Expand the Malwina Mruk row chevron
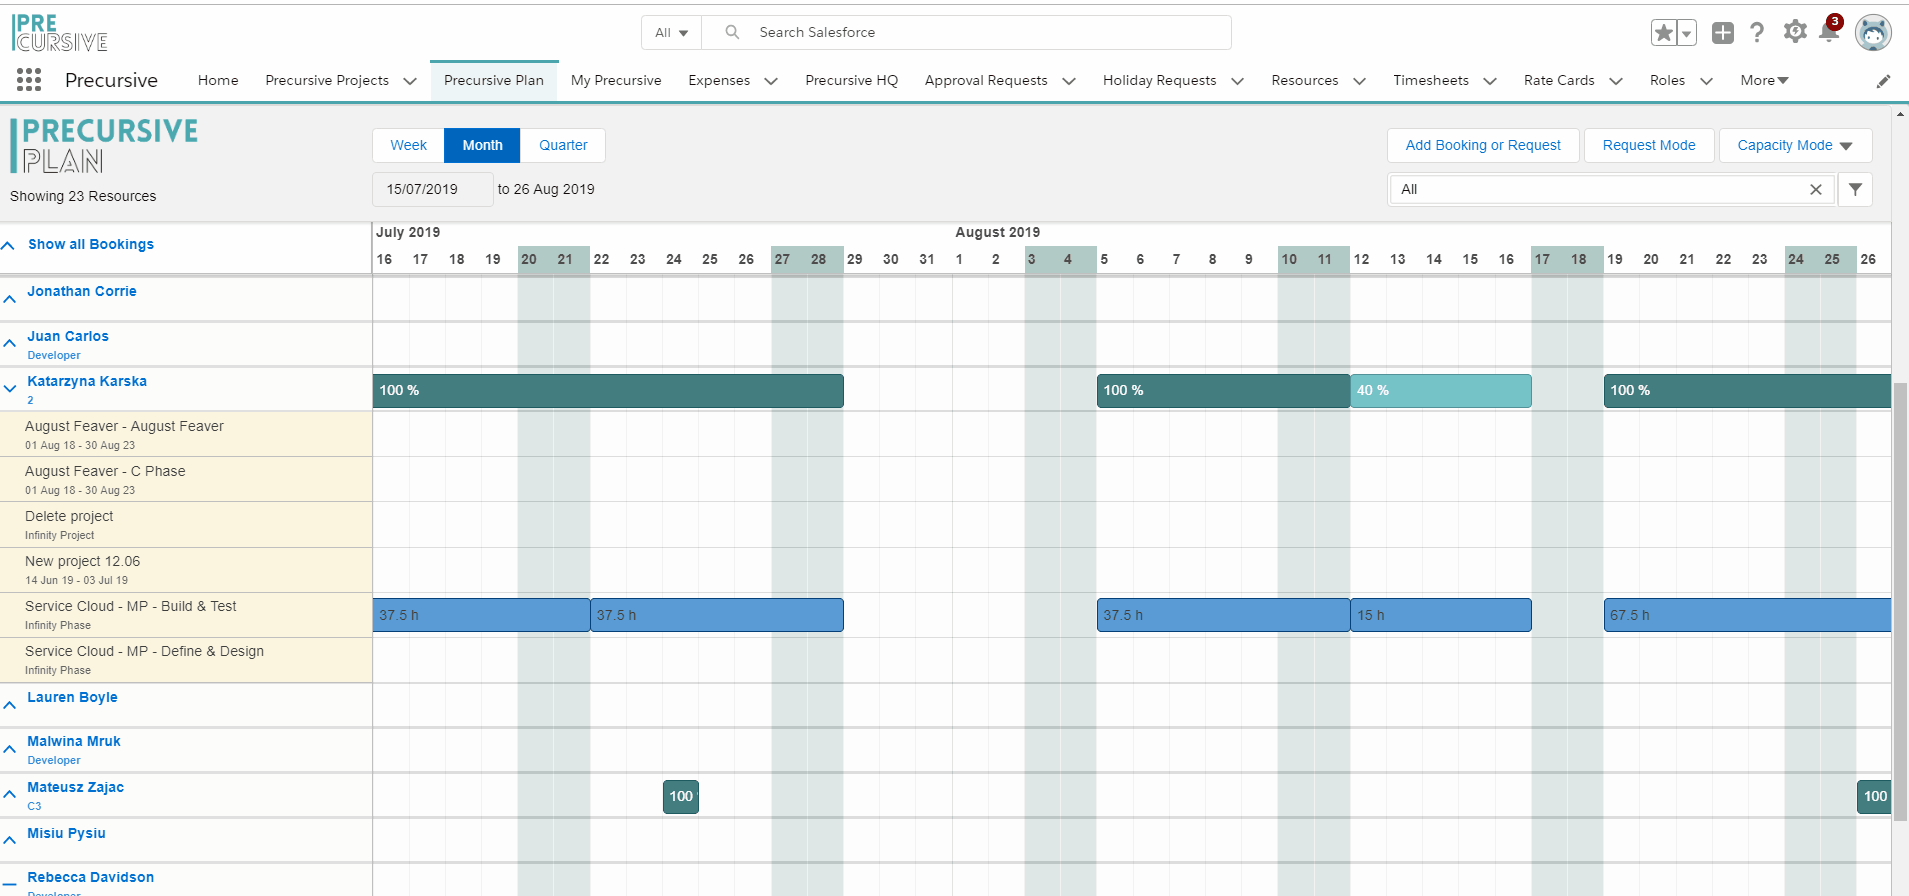This screenshot has height=896, width=1909. pyautogui.click(x=9, y=749)
